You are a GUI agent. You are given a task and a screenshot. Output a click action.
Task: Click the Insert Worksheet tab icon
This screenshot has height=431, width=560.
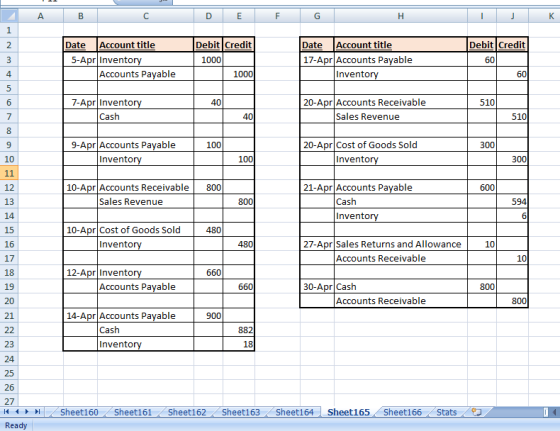point(476,412)
